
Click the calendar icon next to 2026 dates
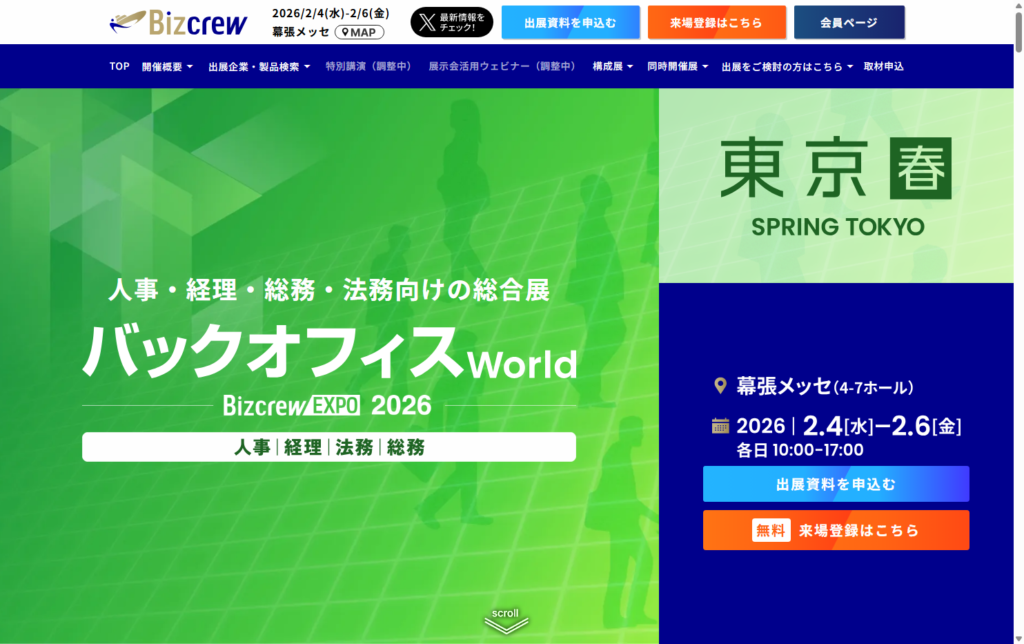(720, 426)
